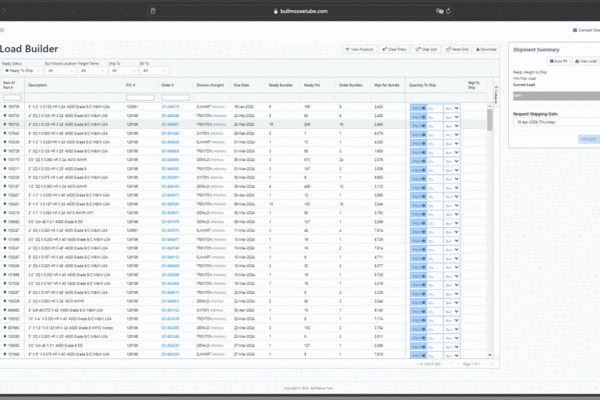Click the P.O. # filter input field

(x=141, y=97)
